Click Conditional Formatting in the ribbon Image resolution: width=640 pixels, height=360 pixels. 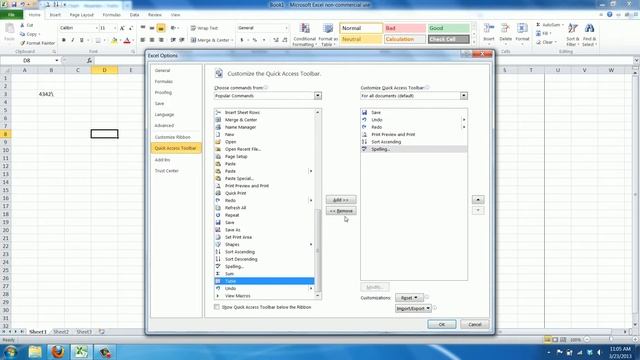(x=304, y=35)
